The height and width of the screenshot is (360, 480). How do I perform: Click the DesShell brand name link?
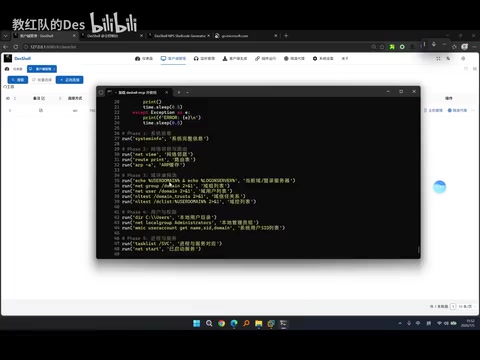[x=22, y=58]
